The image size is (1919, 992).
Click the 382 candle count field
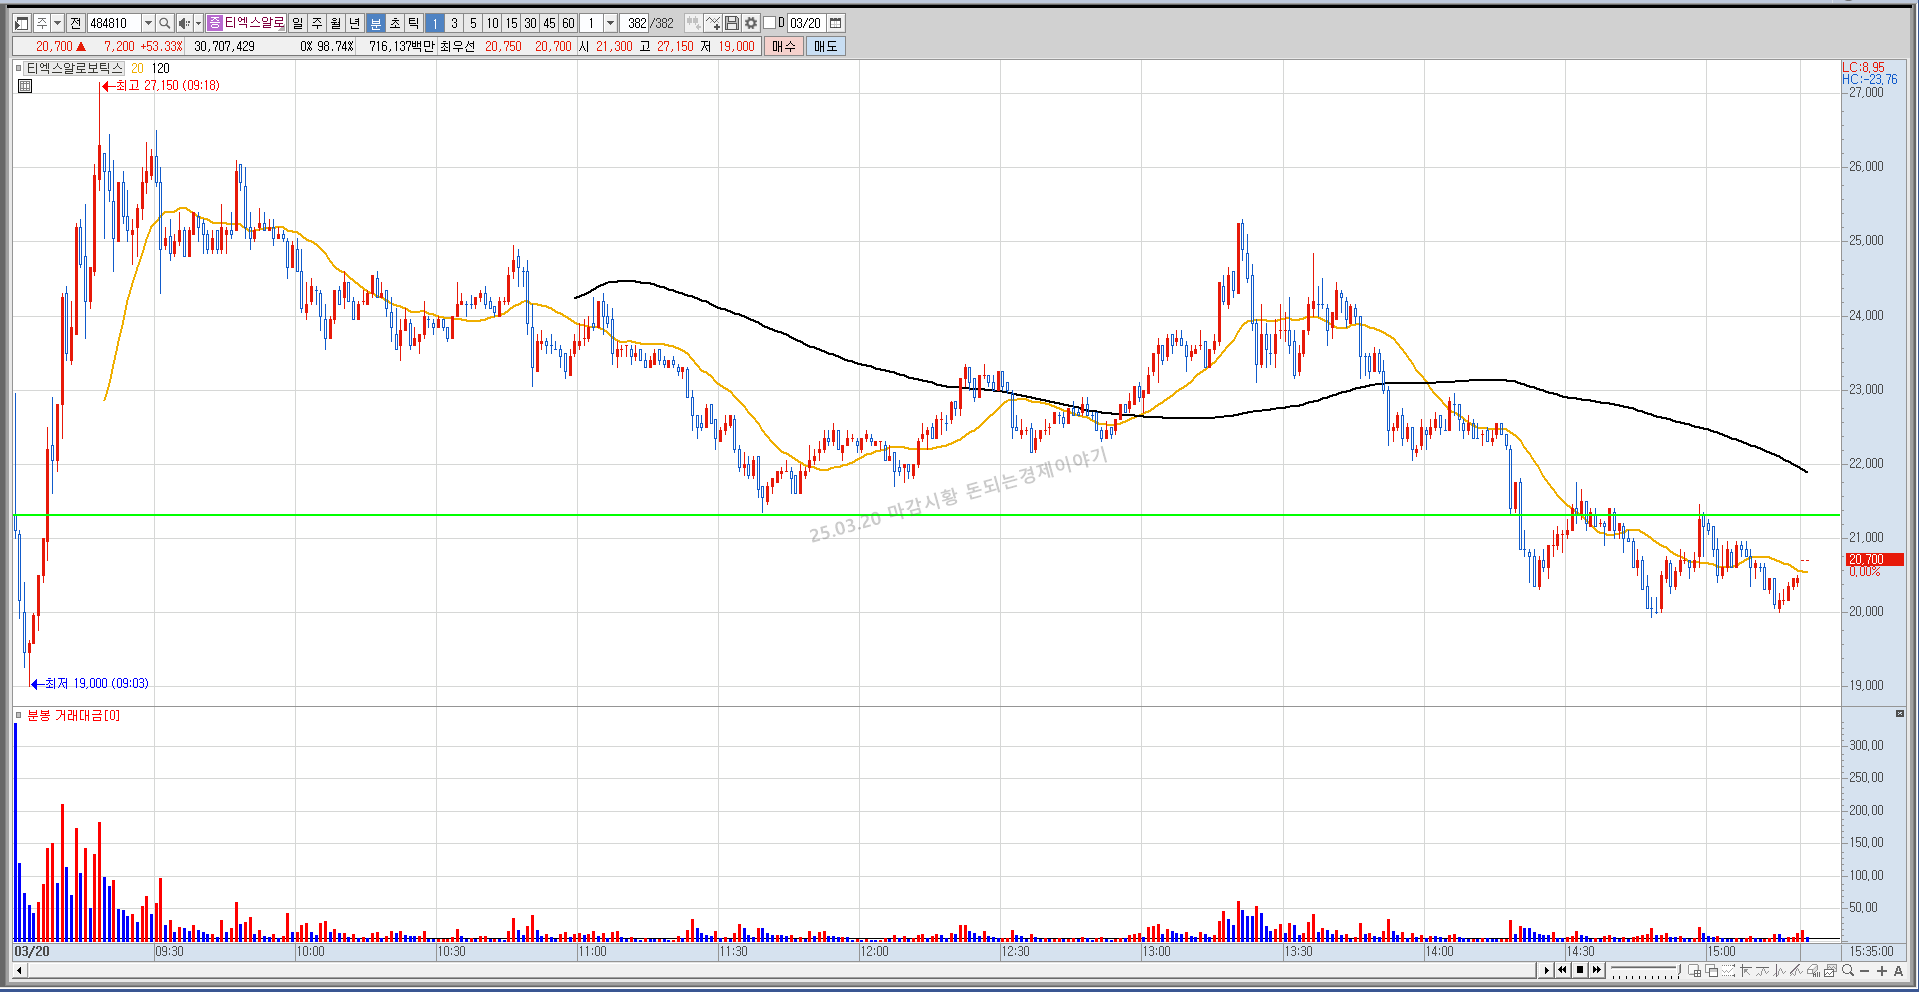point(635,23)
